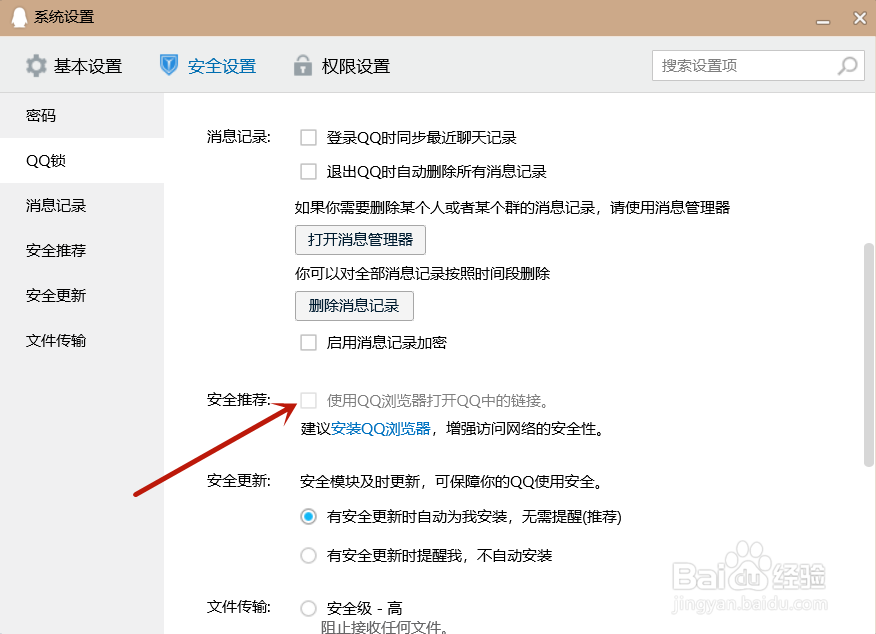
Task: Switch to the 权限设置 tab
Action: pyautogui.click(x=342, y=66)
